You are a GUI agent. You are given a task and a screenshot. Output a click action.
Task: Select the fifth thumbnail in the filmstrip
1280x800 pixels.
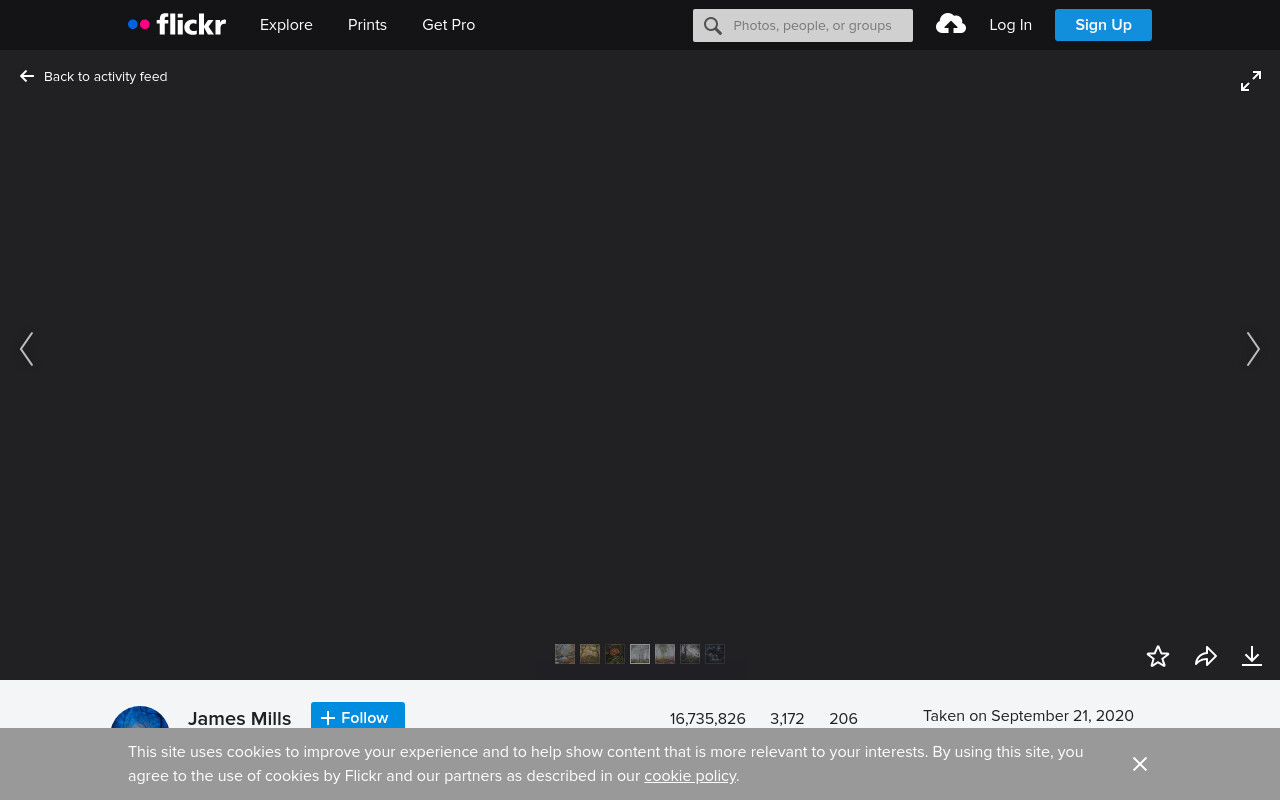pos(665,654)
